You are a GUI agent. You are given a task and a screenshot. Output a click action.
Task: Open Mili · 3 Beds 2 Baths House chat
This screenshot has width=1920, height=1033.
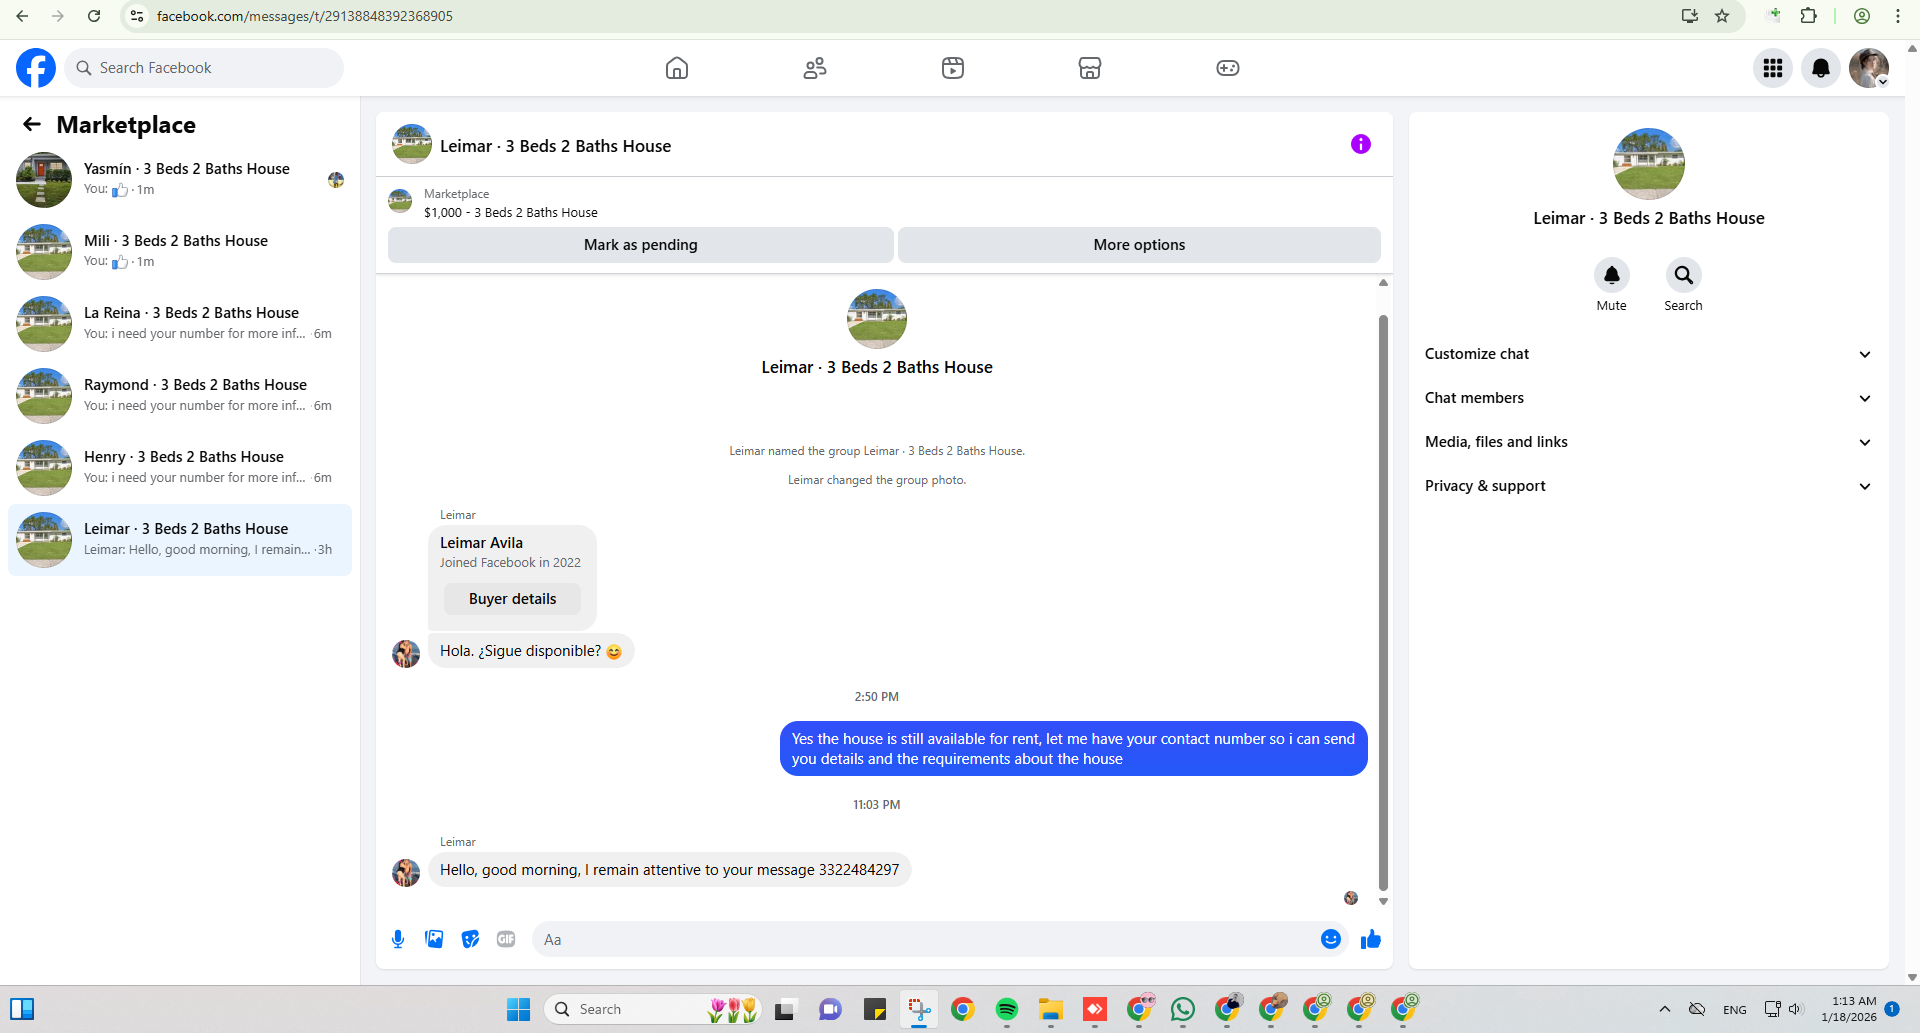180,252
